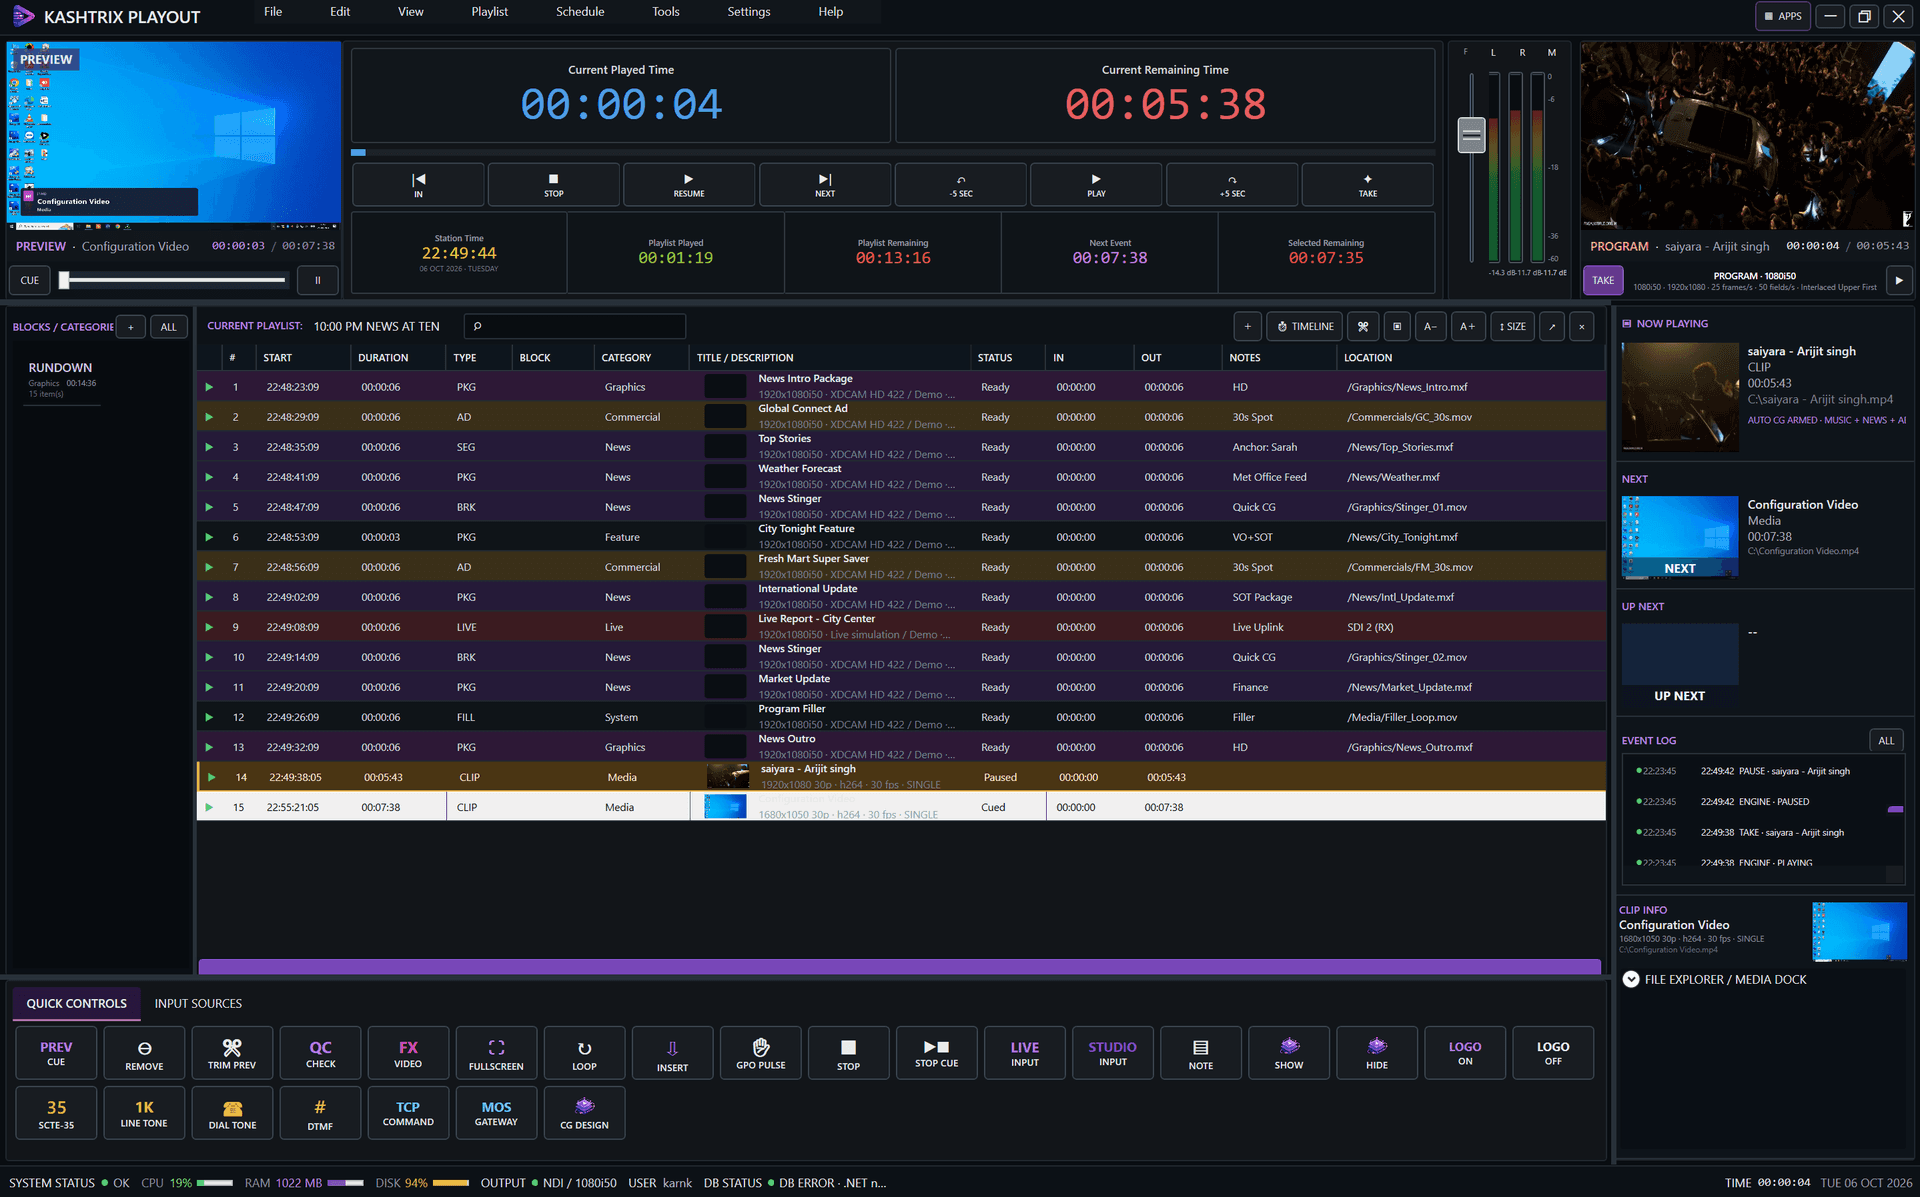Click the purple TAKE button under program
This screenshot has width=1920, height=1197.
pos(1602,280)
